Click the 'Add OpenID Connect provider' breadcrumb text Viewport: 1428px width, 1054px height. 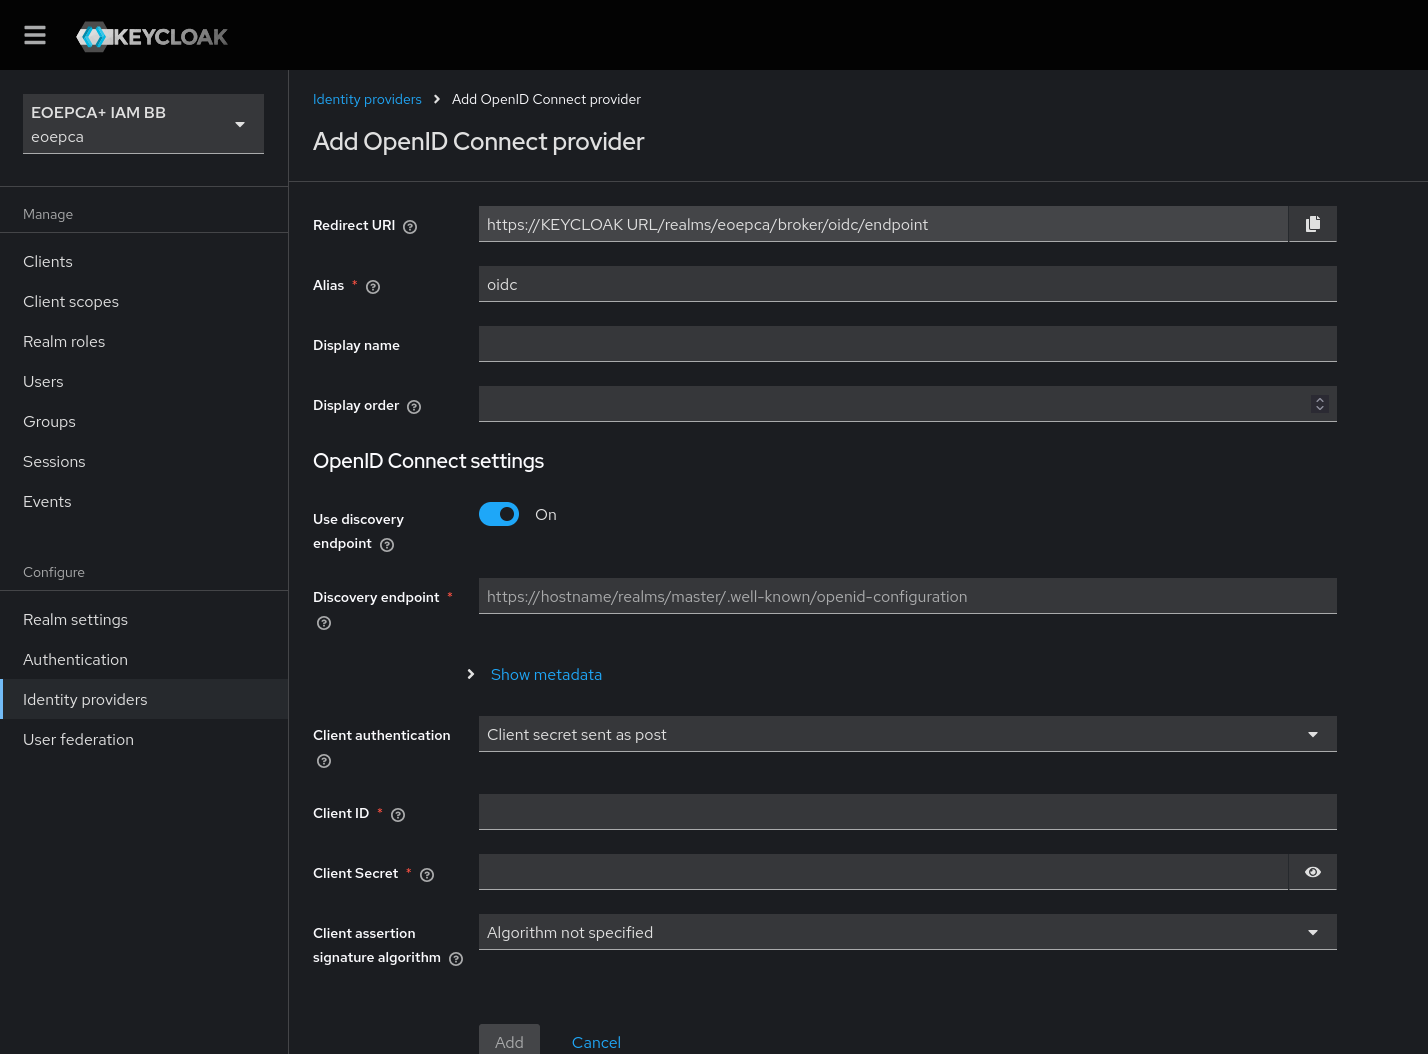[546, 99]
